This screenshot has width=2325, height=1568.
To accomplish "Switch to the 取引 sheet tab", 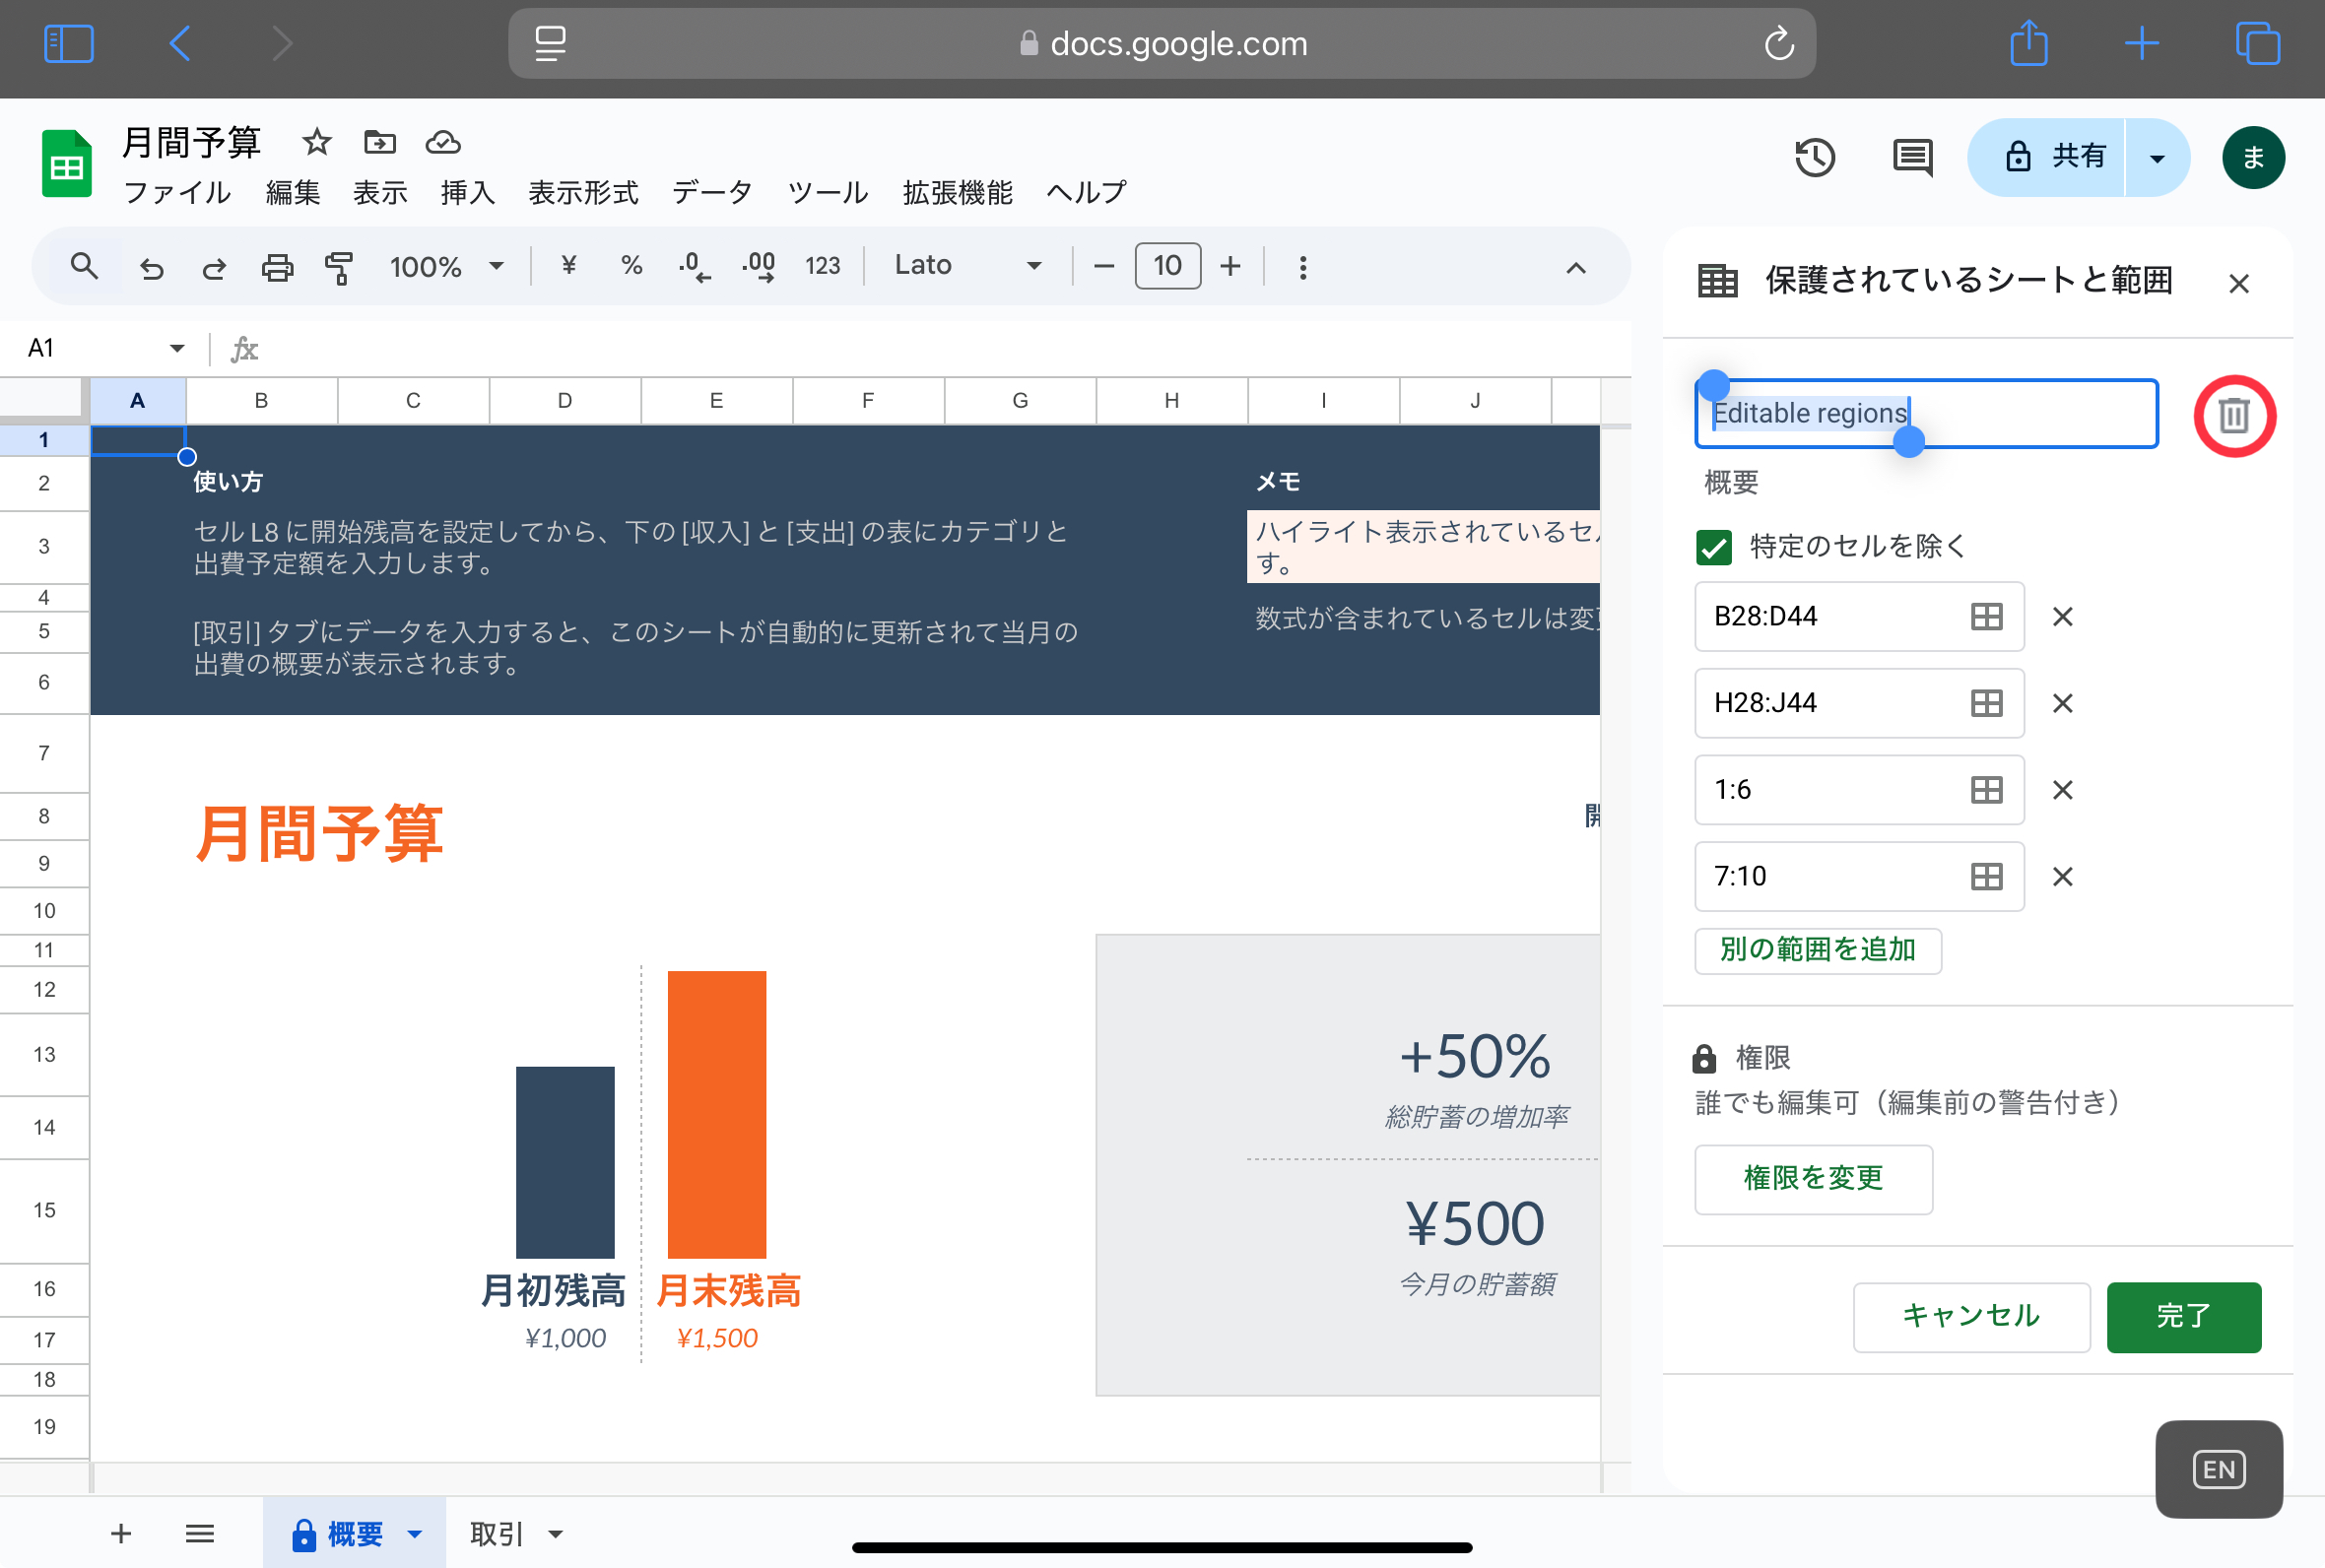I will (x=497, y=1533).
